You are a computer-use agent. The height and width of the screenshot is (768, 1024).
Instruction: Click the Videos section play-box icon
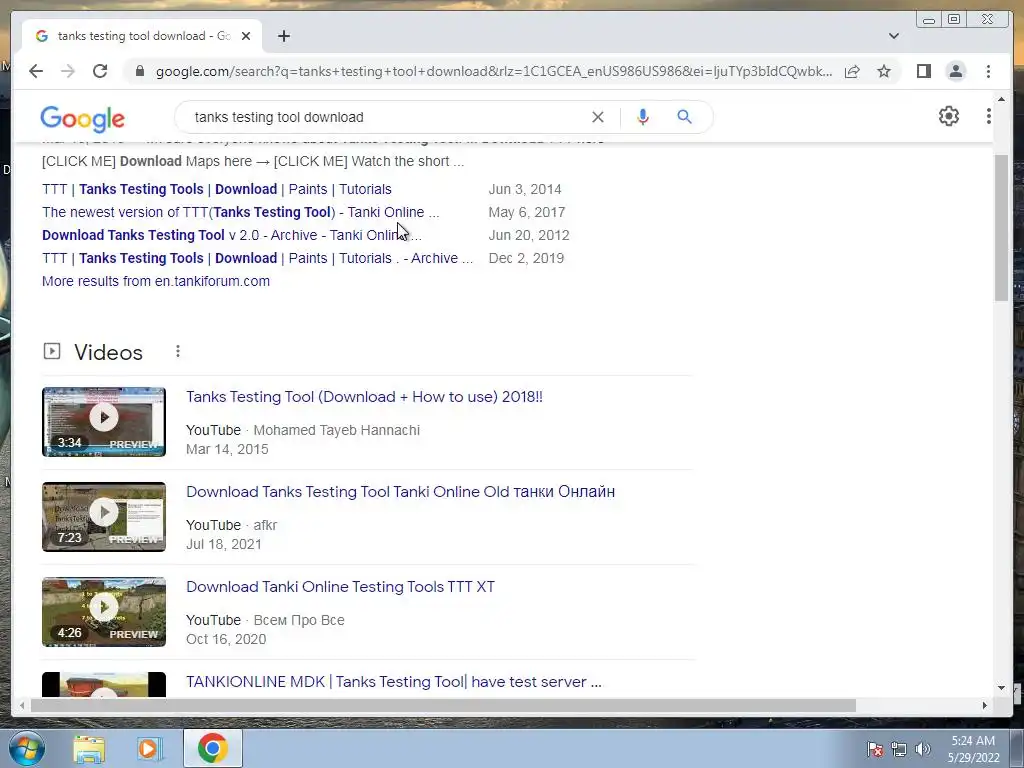[52, 351]
